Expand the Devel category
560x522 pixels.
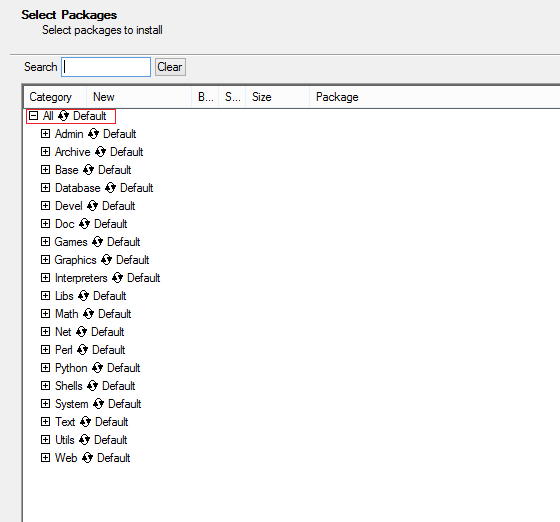click(x=45, y=206)
